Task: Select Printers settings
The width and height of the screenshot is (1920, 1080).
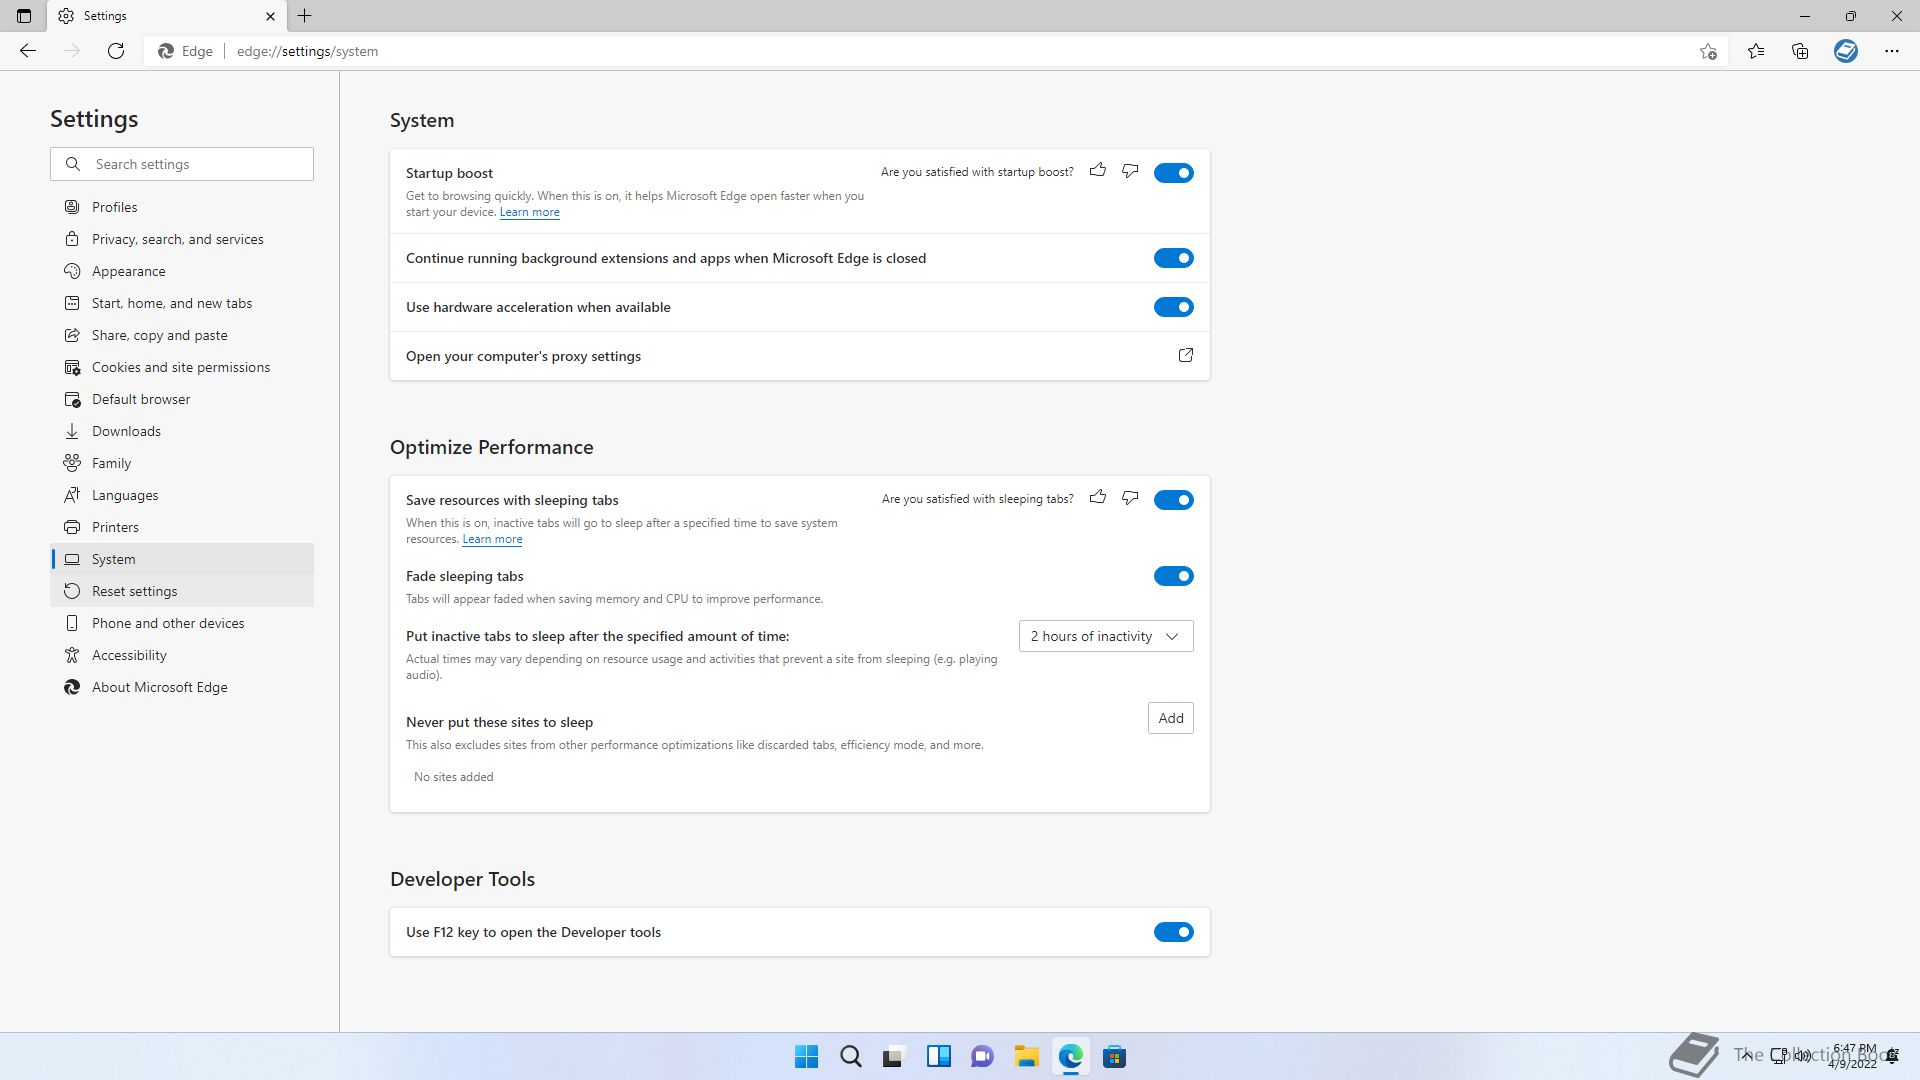Action: pyautogui.click(x=182, y=527)
